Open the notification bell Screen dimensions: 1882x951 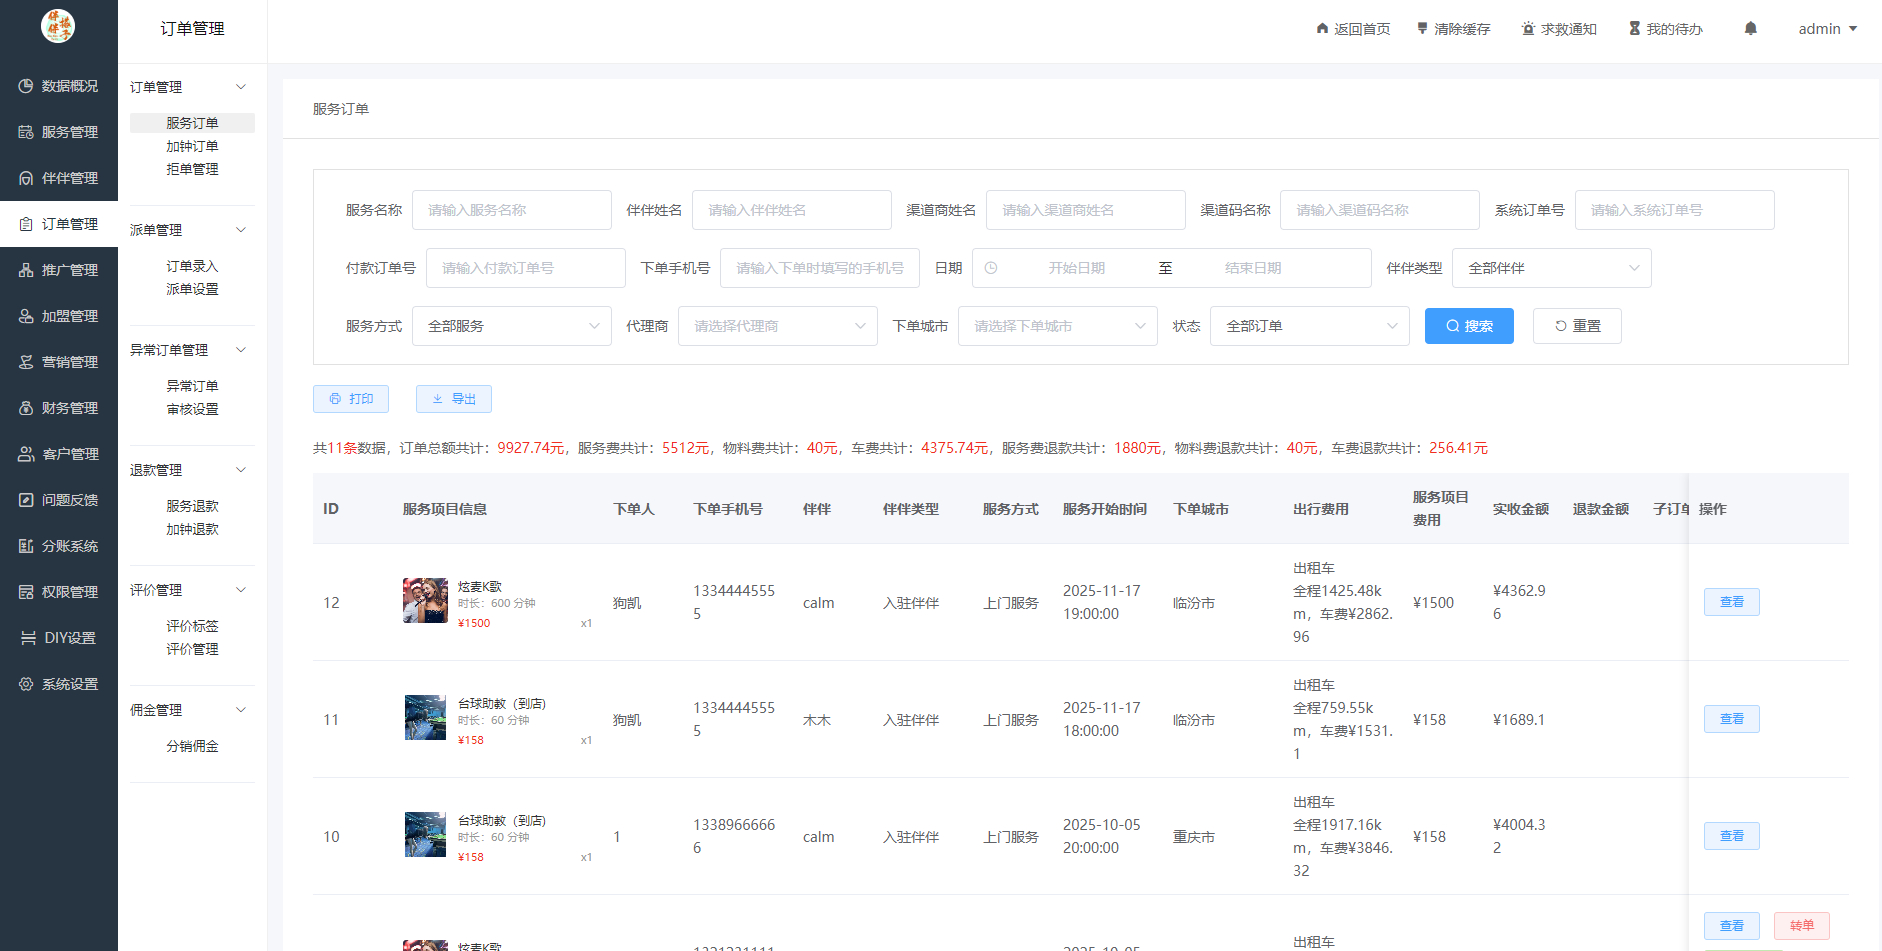[1750, 28]
